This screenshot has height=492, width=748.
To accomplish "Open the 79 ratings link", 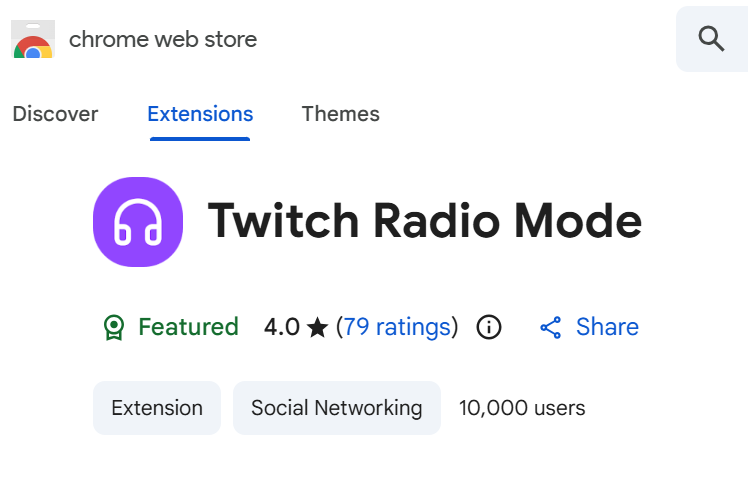I will pos(396,327).
